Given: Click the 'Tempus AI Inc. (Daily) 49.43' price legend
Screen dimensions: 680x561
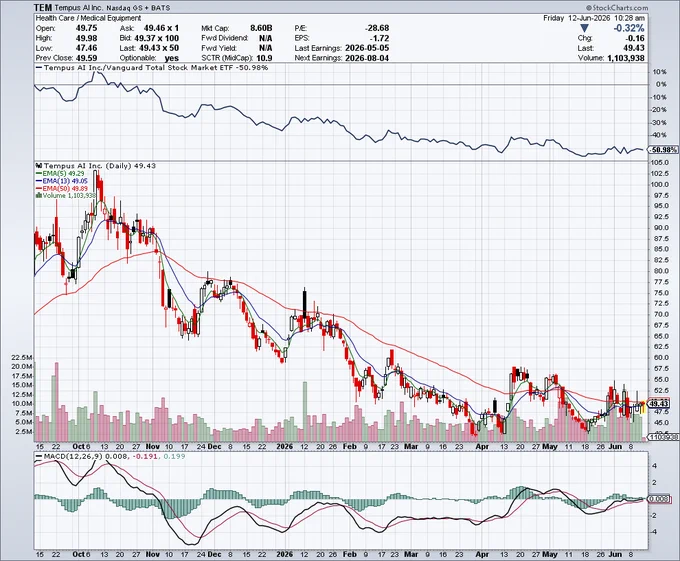Looking at the screenshot, I should point(95,166).
